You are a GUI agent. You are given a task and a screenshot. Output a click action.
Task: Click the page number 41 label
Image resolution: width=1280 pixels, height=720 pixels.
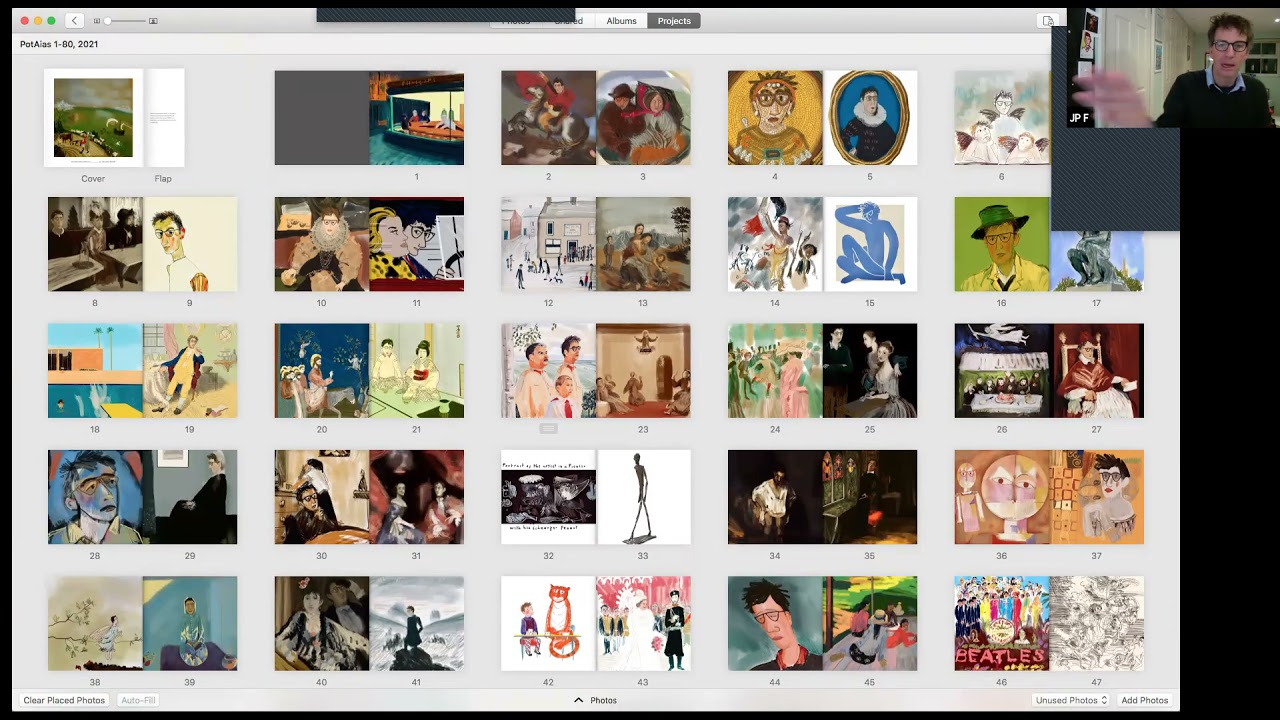tap(416, 682)
